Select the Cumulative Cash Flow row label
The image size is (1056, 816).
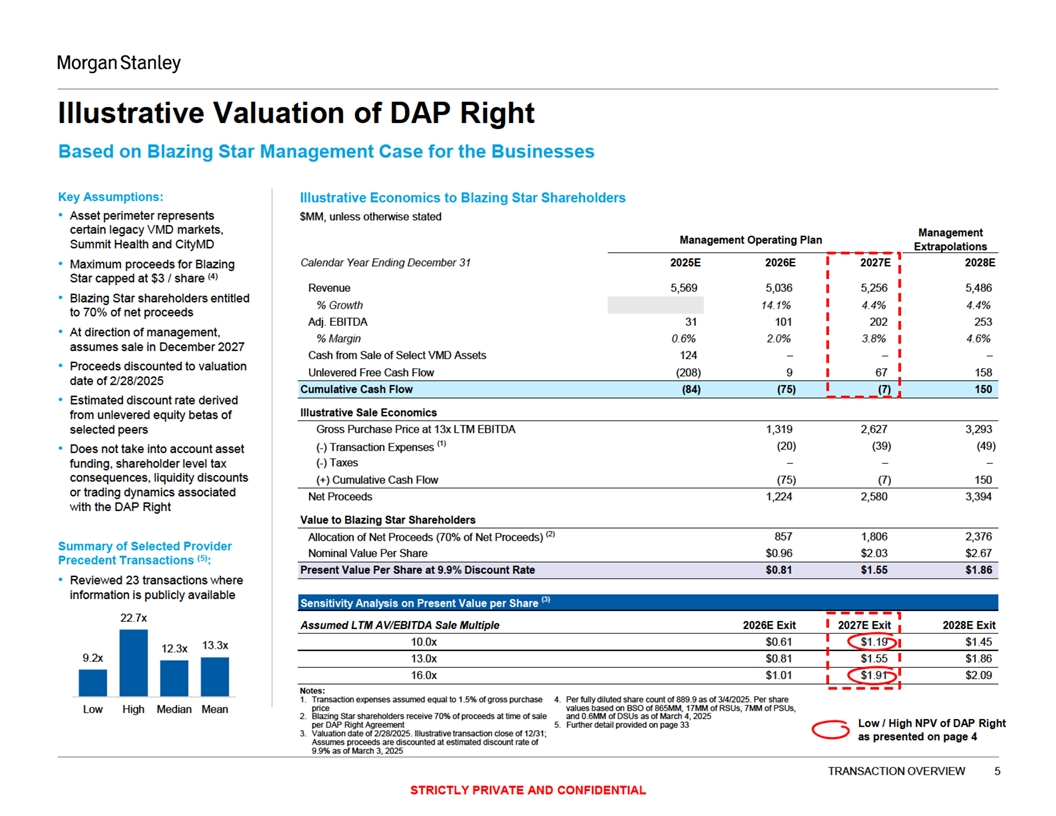tap(356, 389)
